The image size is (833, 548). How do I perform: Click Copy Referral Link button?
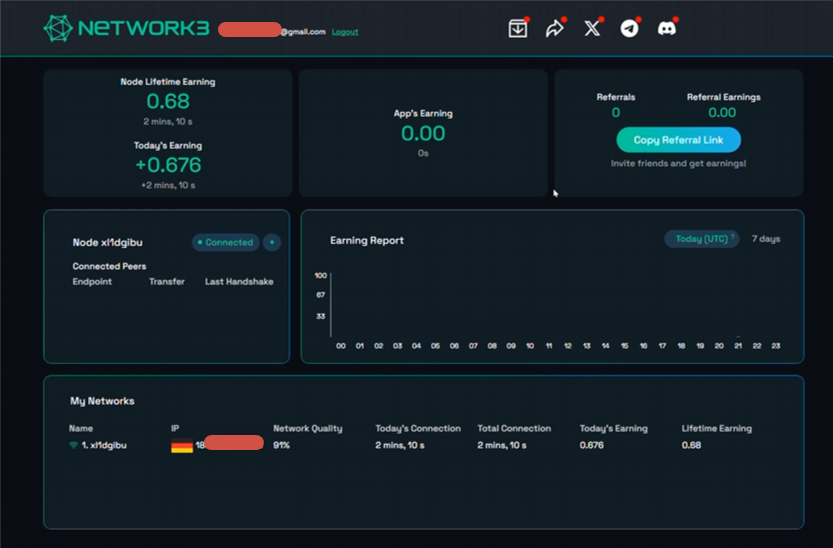pos(678,140)
